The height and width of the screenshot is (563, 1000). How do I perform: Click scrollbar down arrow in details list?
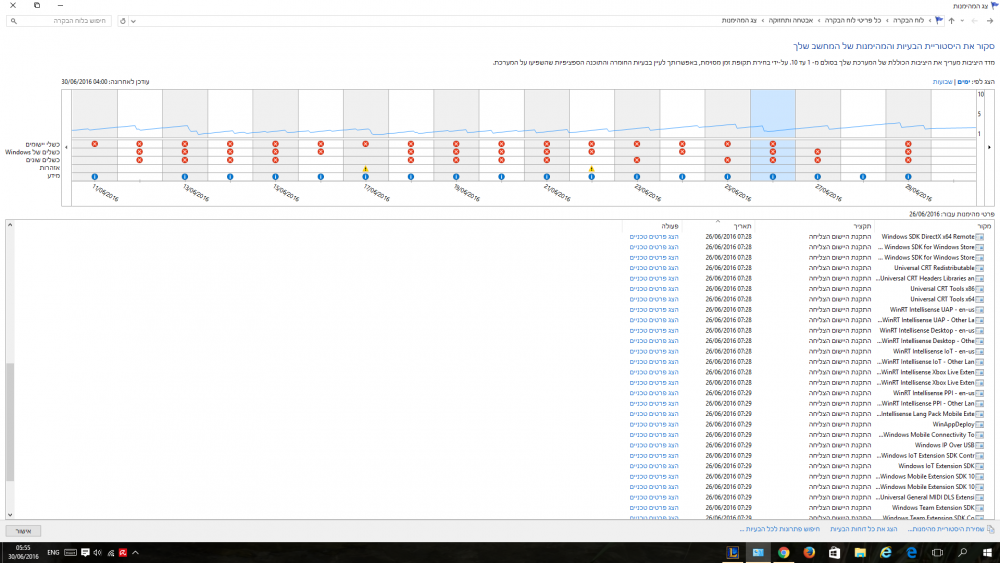[x=10, y=515]
